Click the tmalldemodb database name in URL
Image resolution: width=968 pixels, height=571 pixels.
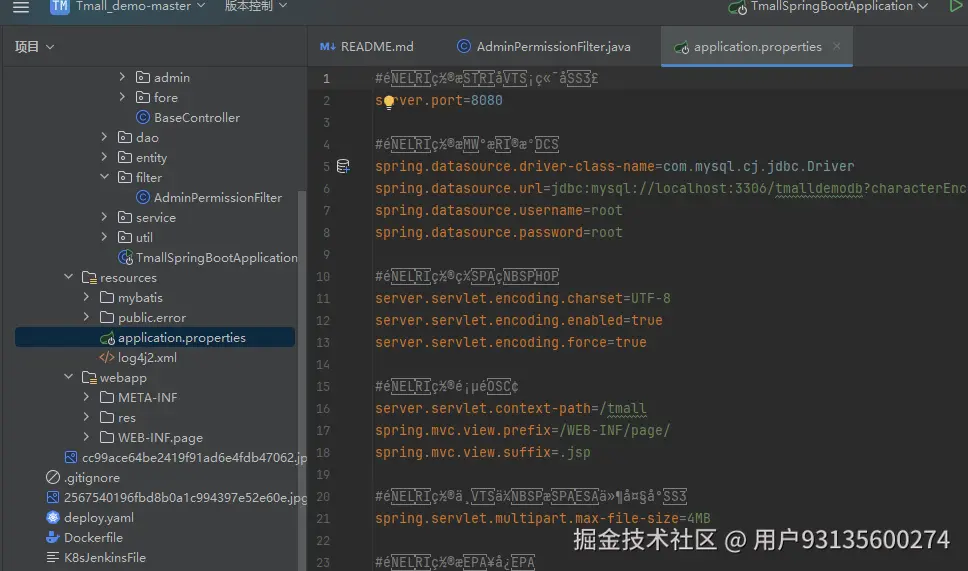[819, 188]
